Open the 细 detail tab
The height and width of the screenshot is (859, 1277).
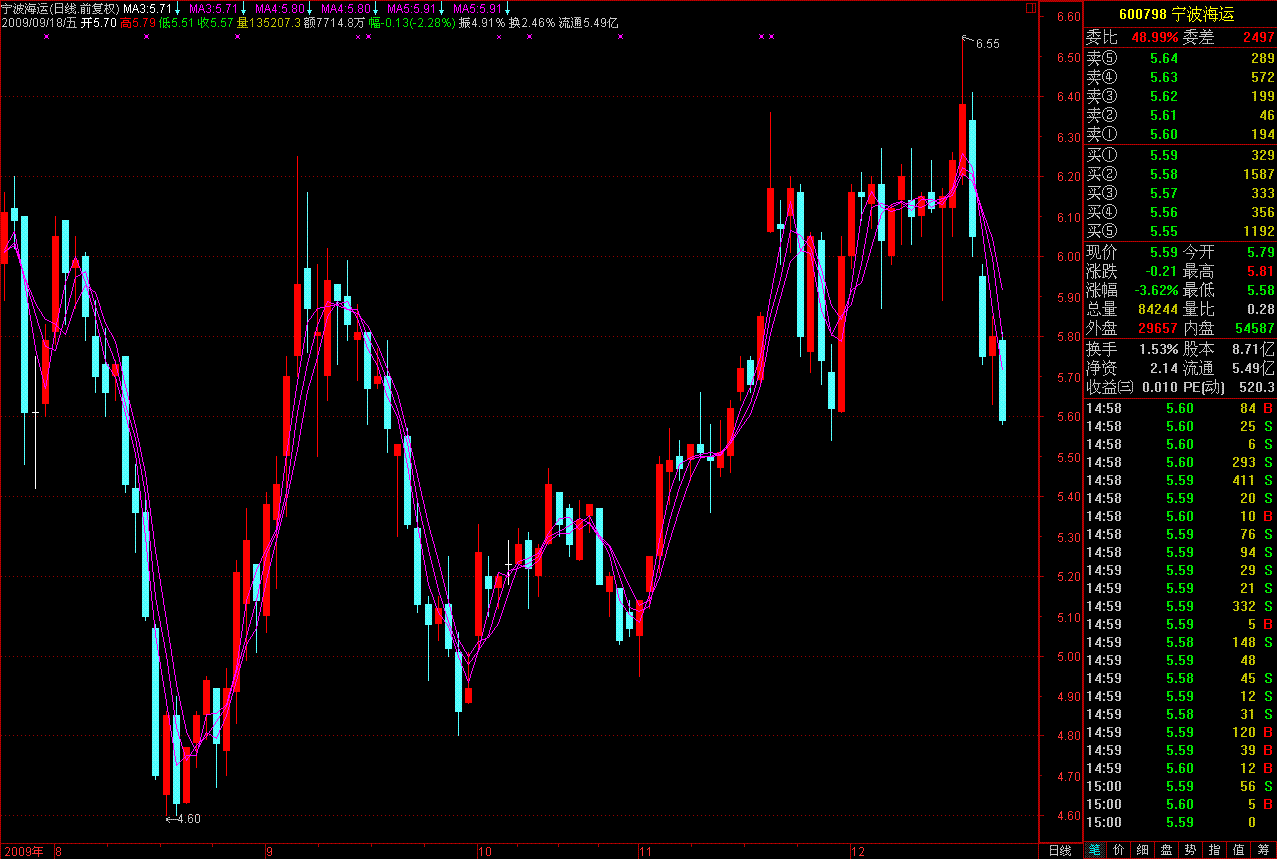click(1142, 850)
